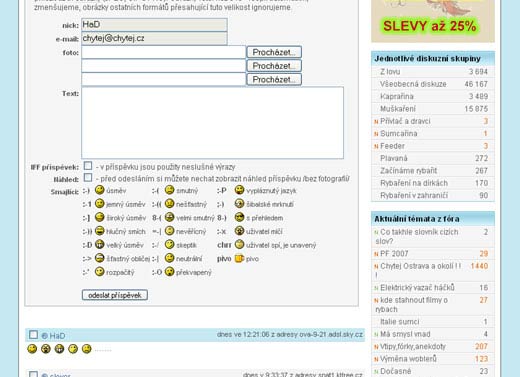Open 'Vtipy,fórky,anekdoty' forum topic
This screenshot has width=520, height=377.
pos(413,347)
